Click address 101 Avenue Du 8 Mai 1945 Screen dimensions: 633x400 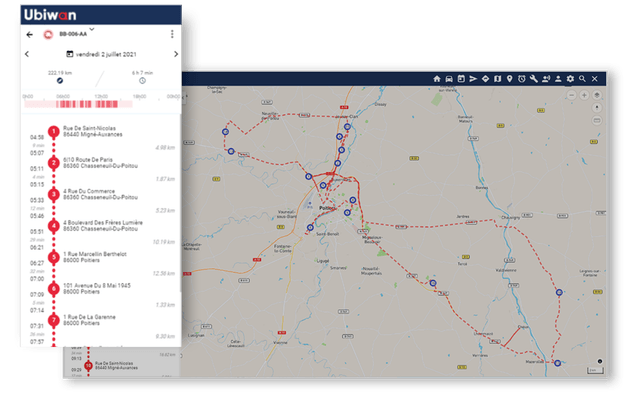(x=97, y=289)
